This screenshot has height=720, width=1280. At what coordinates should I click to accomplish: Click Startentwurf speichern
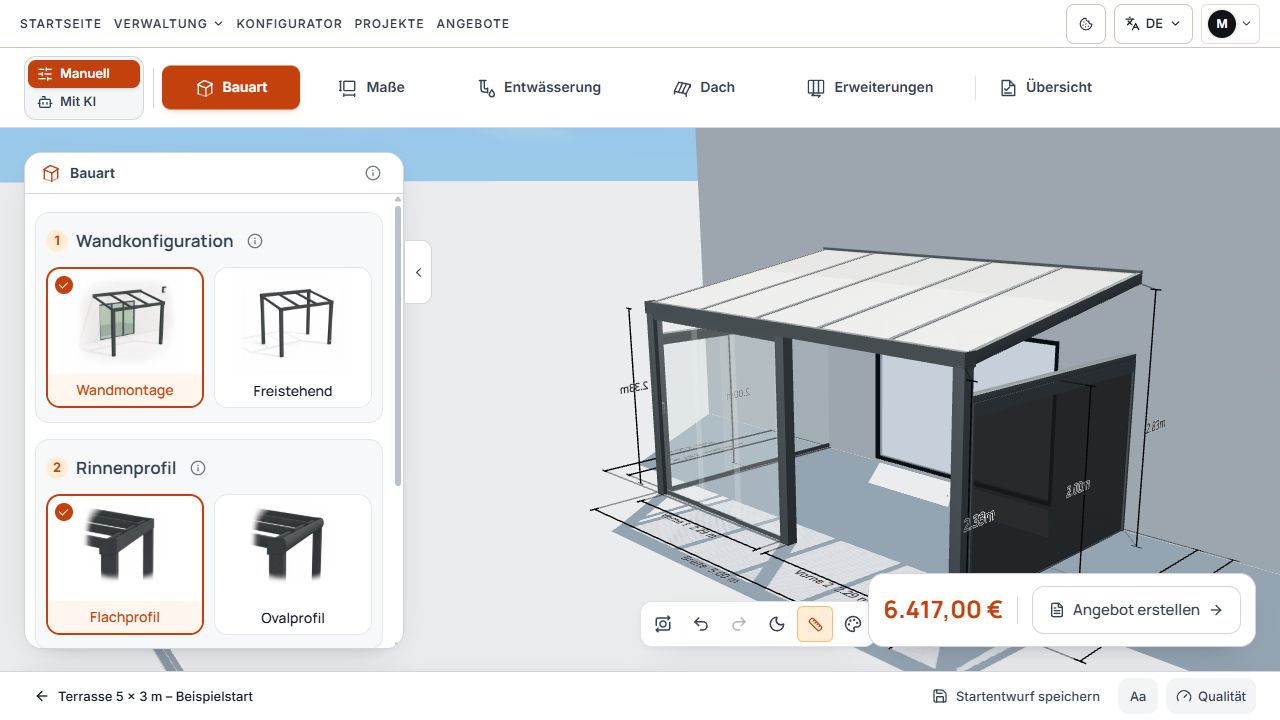coord(1016,697)
